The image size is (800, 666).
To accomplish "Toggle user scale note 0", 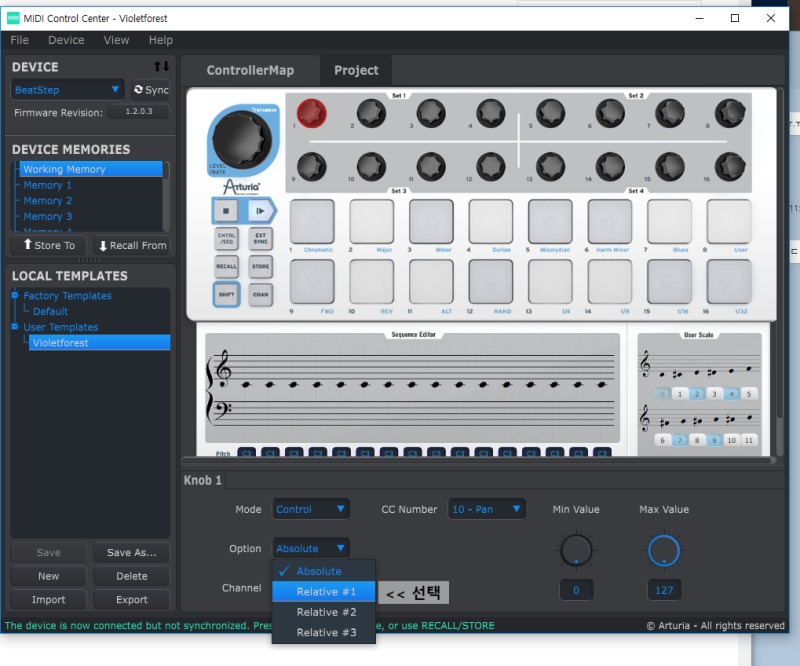I will tap(662, 394).
